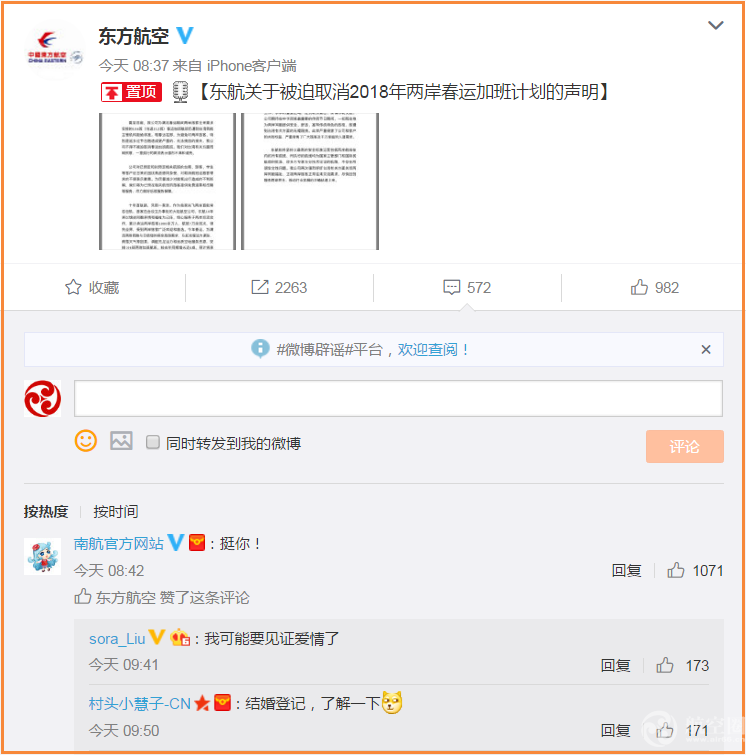Open the post options chevron menu
Image resolution: width=746 pixels, height=755 pixels.
click(716, 25)
